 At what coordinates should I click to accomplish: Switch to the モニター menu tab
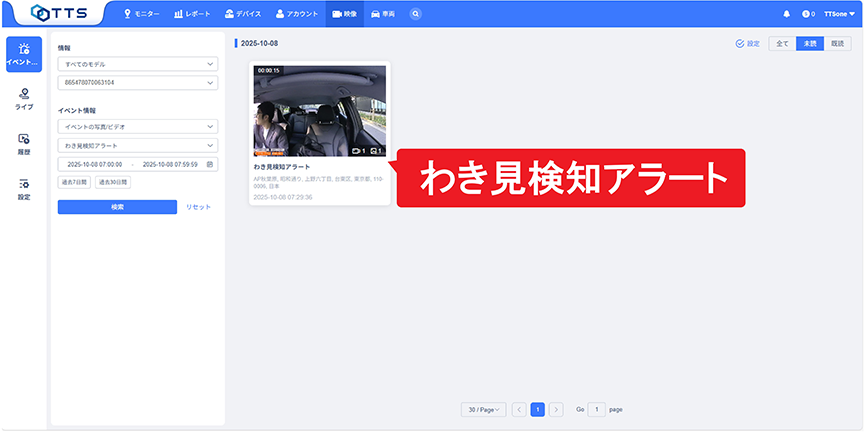click(x=141, y=14)
